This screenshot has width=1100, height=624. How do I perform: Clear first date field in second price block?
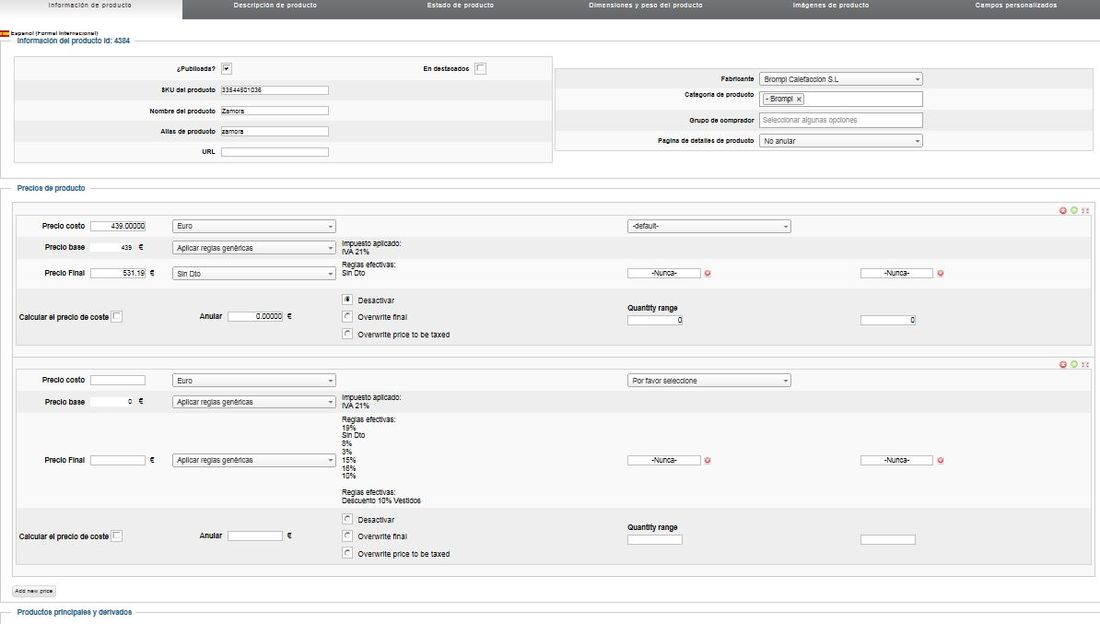(x=707, y=460)
